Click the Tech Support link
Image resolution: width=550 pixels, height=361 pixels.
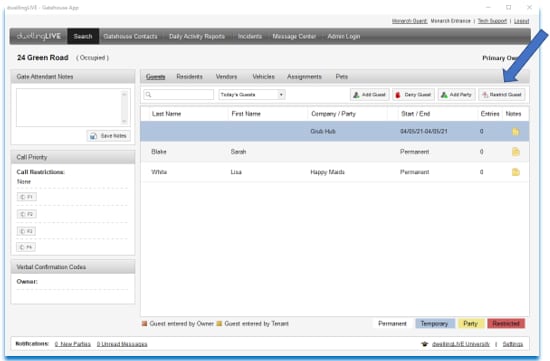click(492, 21)
